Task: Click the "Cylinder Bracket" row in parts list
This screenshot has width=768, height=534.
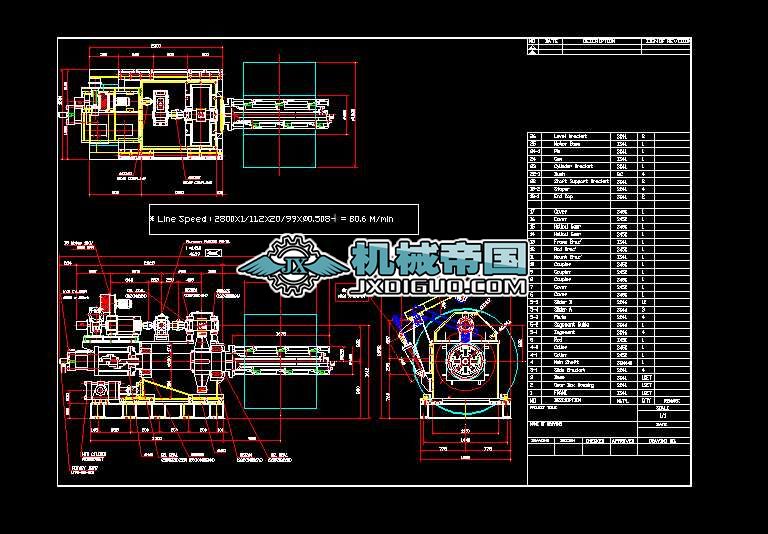Action: coord(609,167)
